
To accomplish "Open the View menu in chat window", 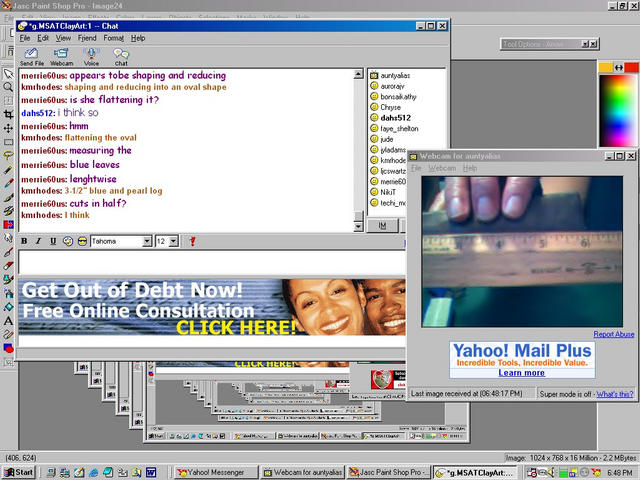I will [x=63, y=38].
